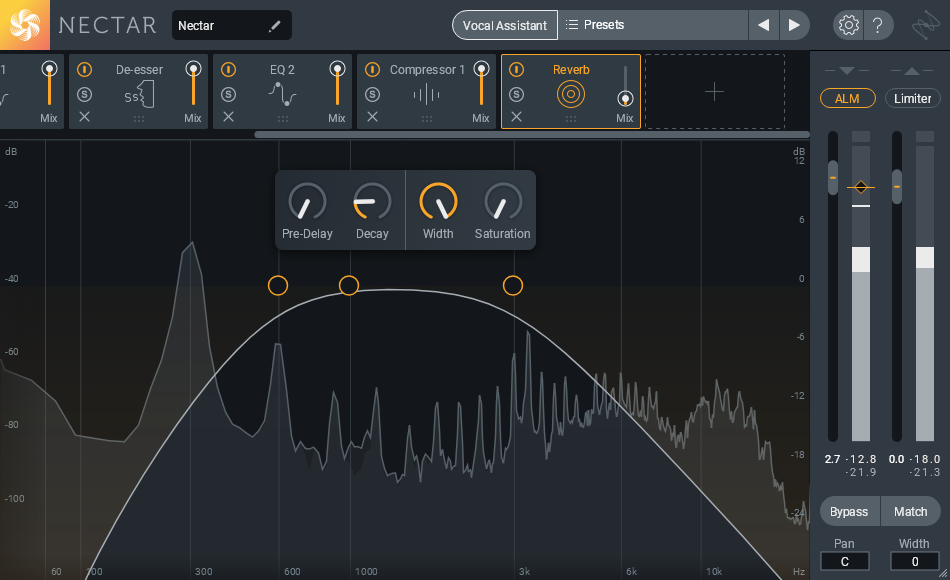This screenshot has width=950, height=580.
Task: Open the Presets list
Action: coord(653,25)
